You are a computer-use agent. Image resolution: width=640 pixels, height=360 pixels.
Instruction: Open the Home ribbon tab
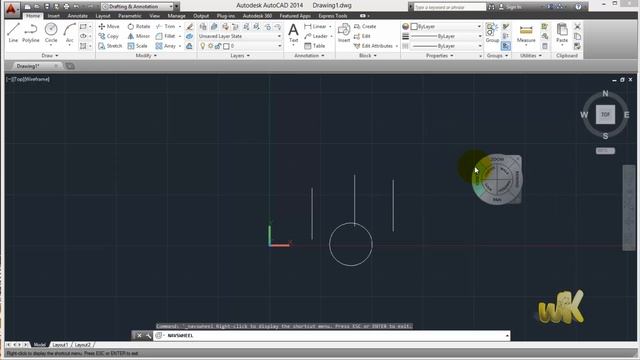click(x=33, y=16)
